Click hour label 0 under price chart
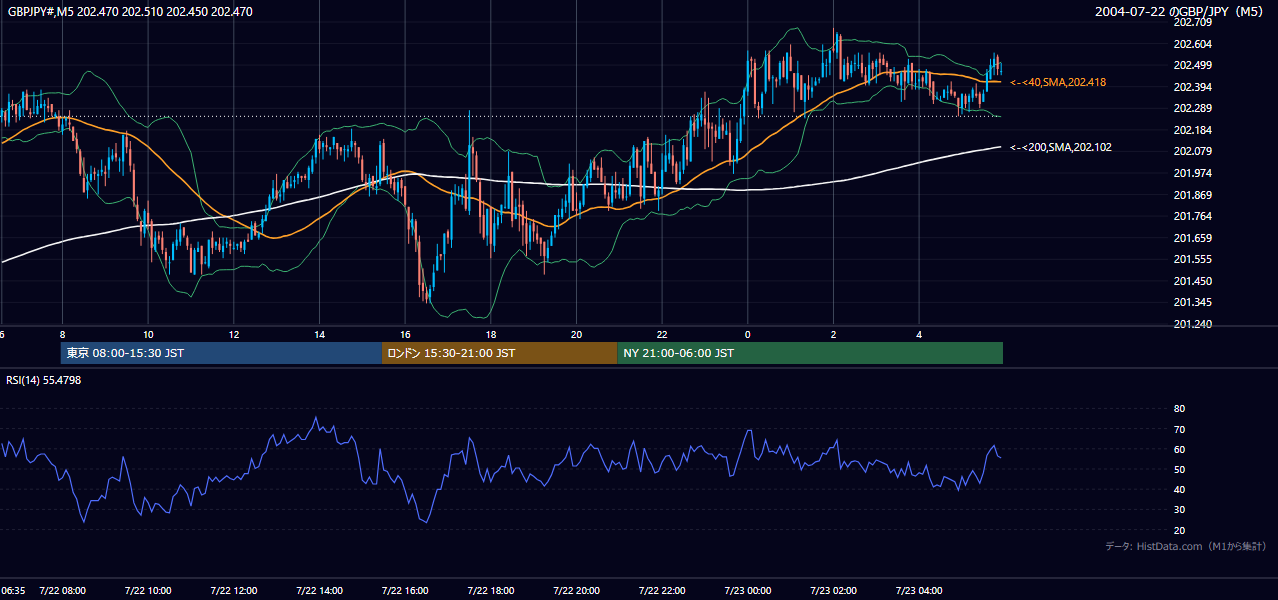 [748, 334]
